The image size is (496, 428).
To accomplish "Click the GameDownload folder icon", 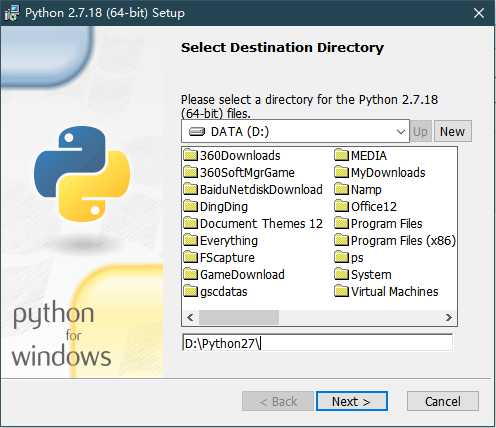I will coord(191,274).
